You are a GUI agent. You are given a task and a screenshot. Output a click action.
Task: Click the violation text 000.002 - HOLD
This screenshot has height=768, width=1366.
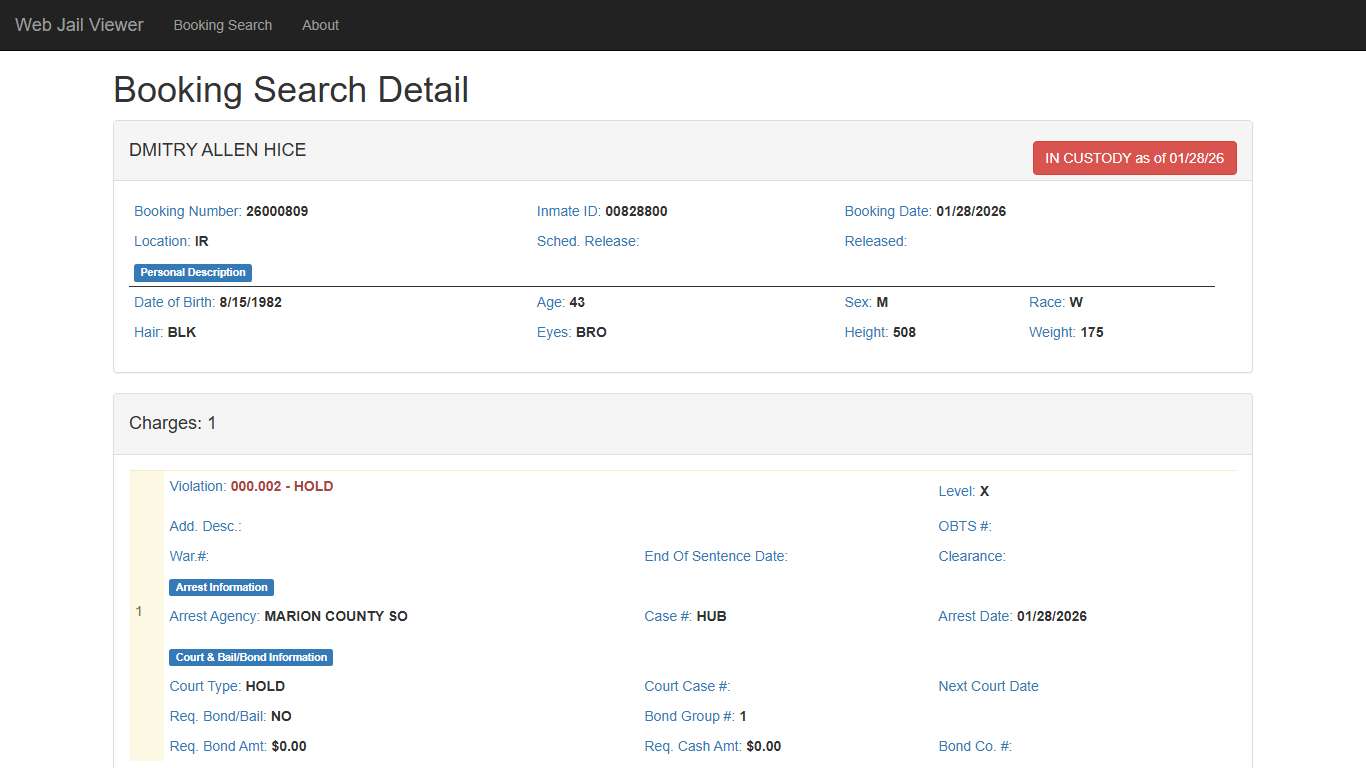click(x=282, y=486)
